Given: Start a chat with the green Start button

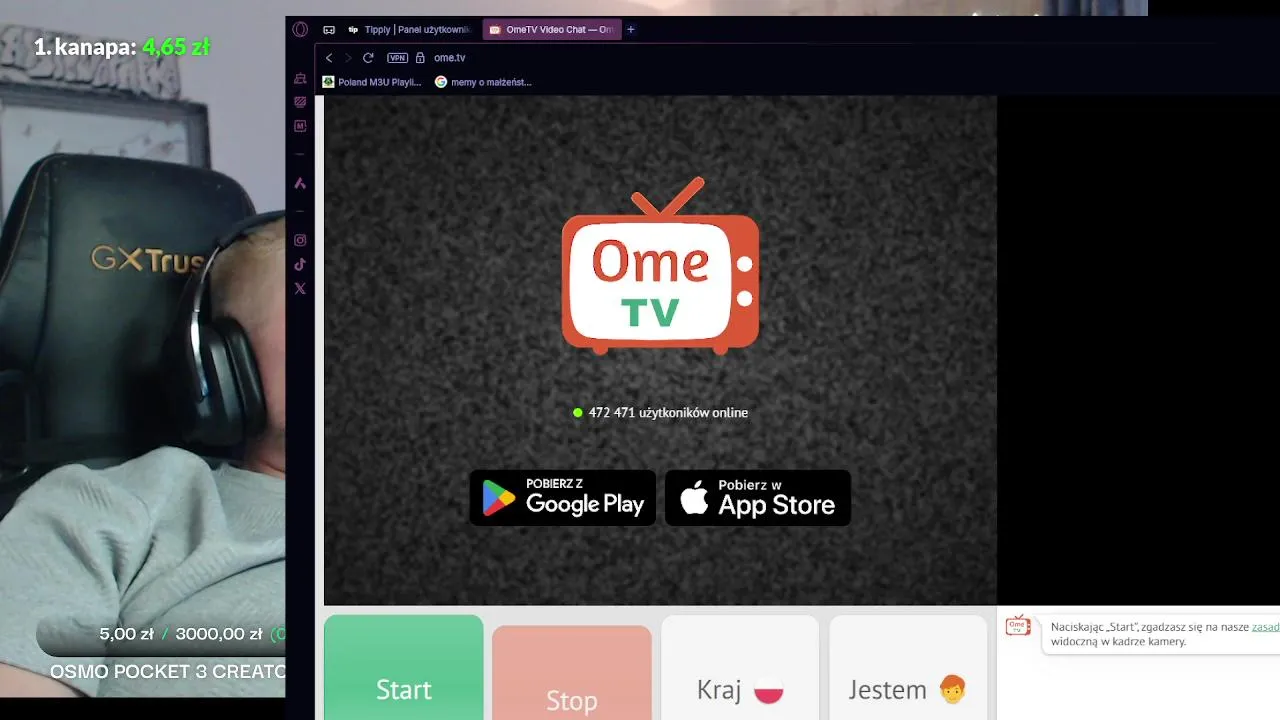Looking at the screenshot, I should 404,667.
